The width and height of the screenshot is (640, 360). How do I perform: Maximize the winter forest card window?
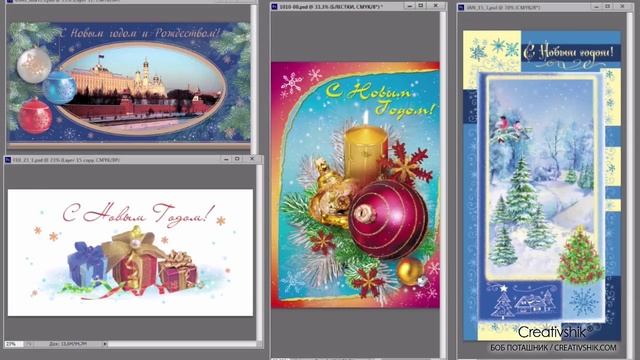[x=608, y=7]
